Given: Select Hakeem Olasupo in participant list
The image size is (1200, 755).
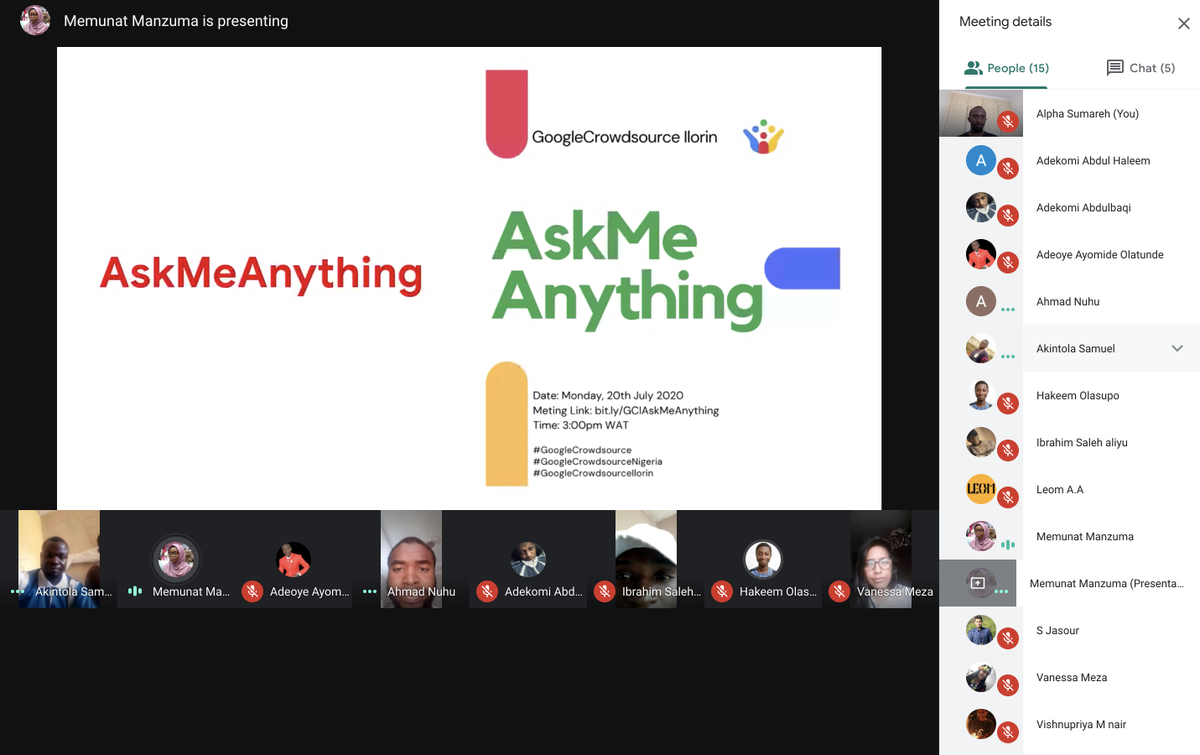Looking at the screenshot, I should (1078, 396).
